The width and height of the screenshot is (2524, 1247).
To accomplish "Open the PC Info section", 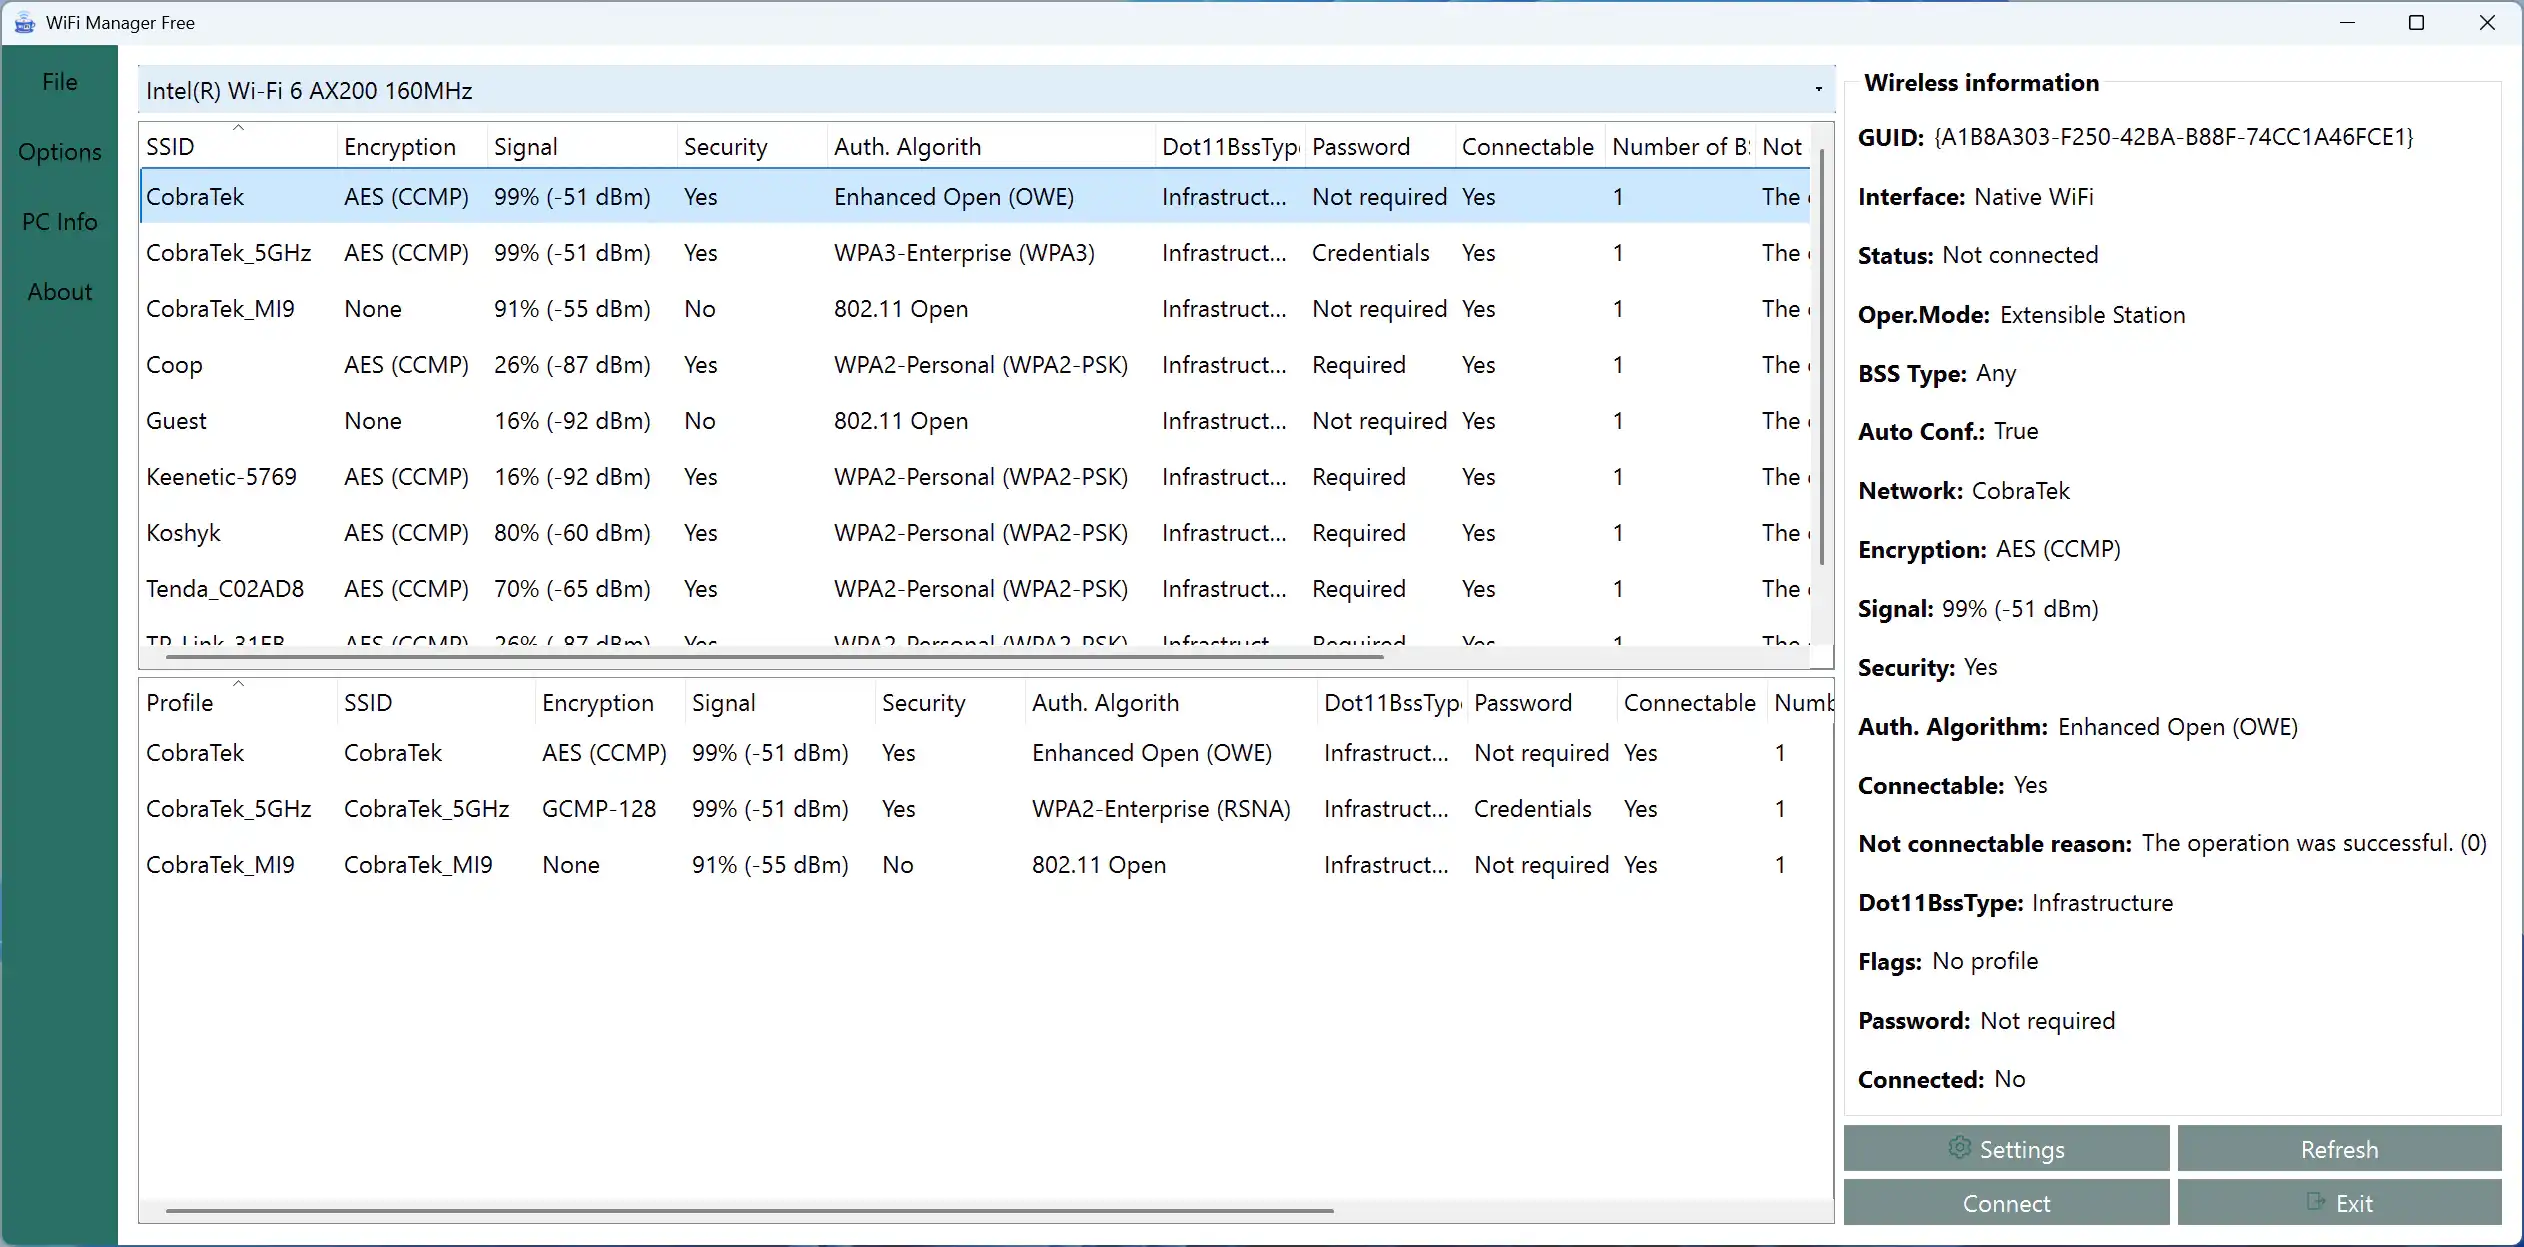I will pyautogui.click(x=60, y=222).
